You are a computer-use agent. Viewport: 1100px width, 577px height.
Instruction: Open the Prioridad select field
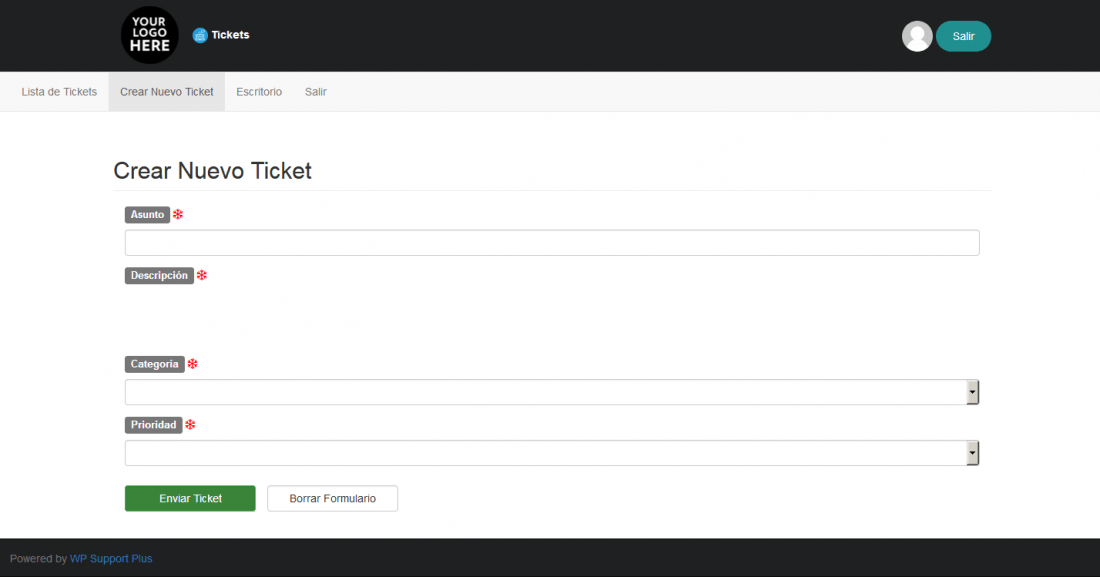(x=552, y=453)
